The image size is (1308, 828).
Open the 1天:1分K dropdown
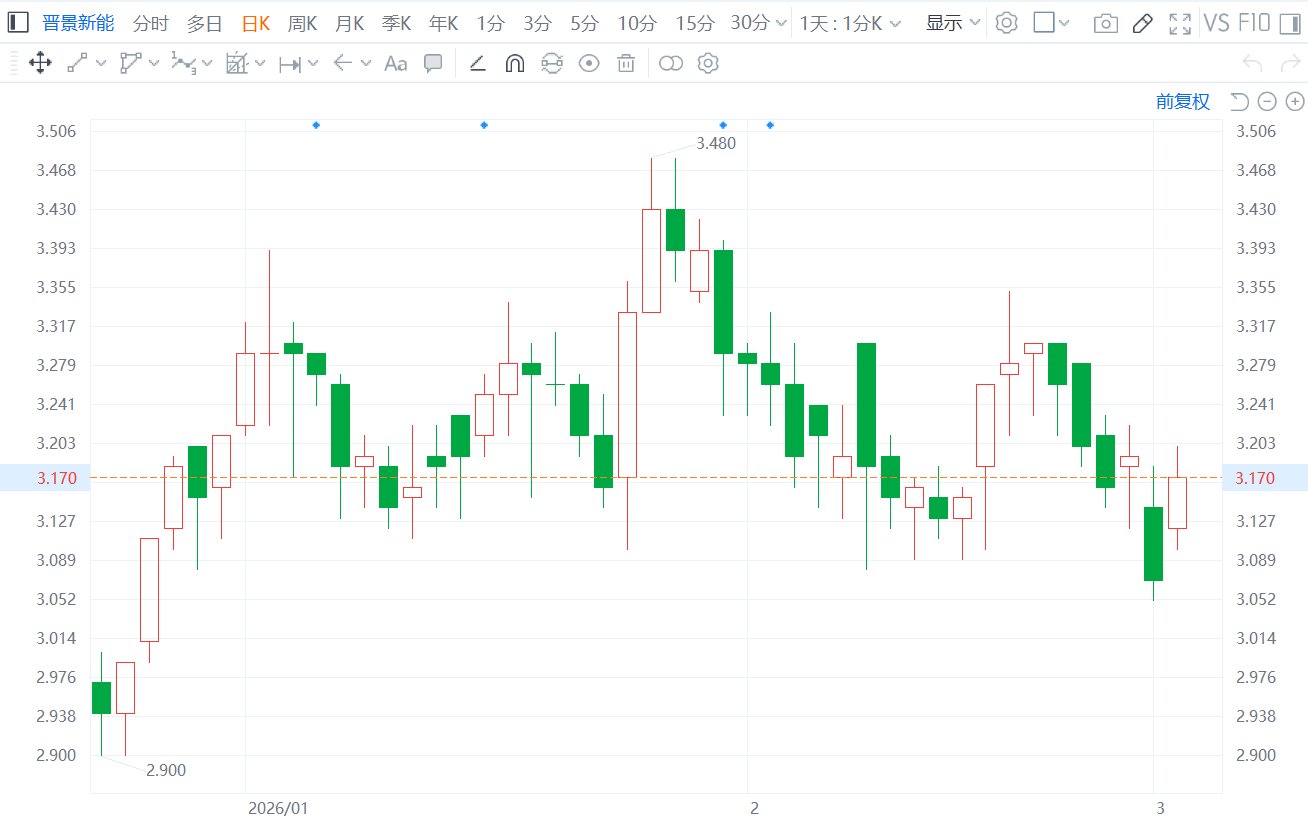click(x=849, y=23)
